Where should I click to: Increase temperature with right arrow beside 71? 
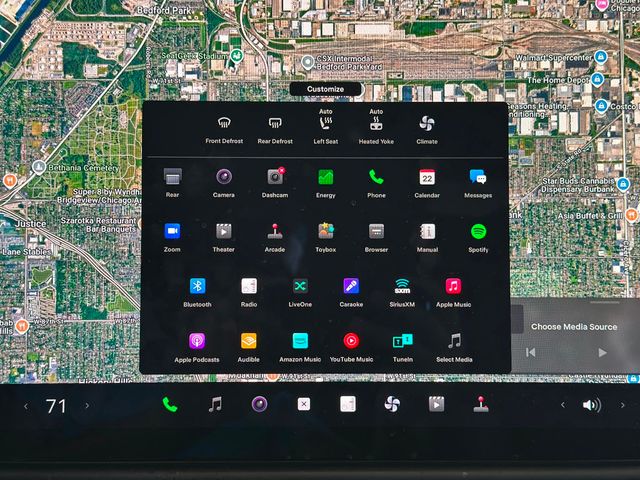[87, 405]
